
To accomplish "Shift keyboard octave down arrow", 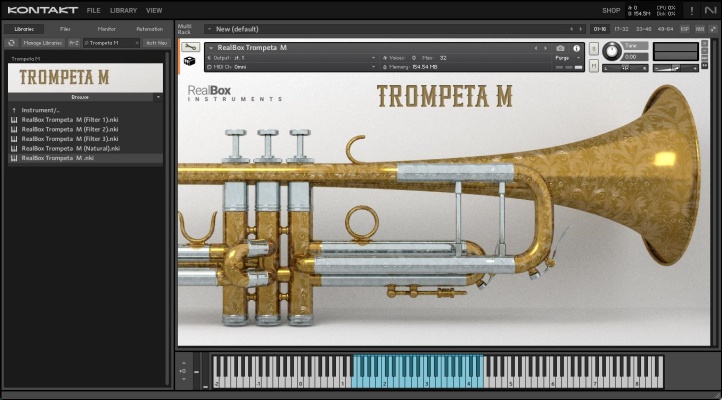I will tap(183, 379).
